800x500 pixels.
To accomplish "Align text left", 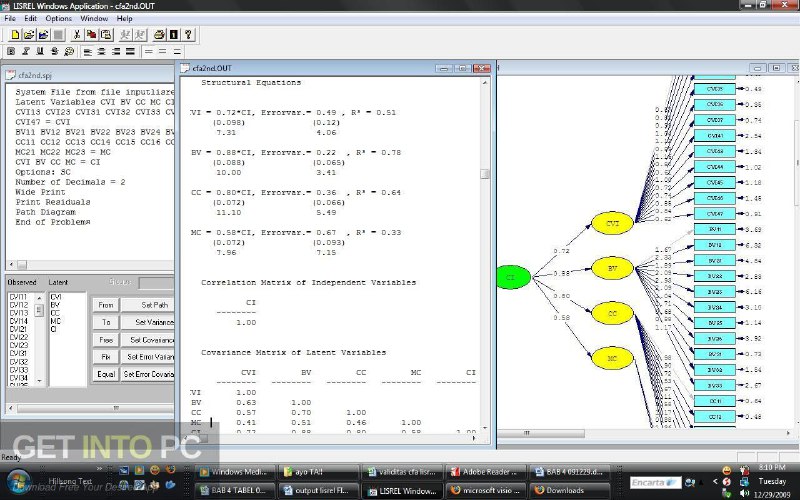I will (x=88, y=52).
